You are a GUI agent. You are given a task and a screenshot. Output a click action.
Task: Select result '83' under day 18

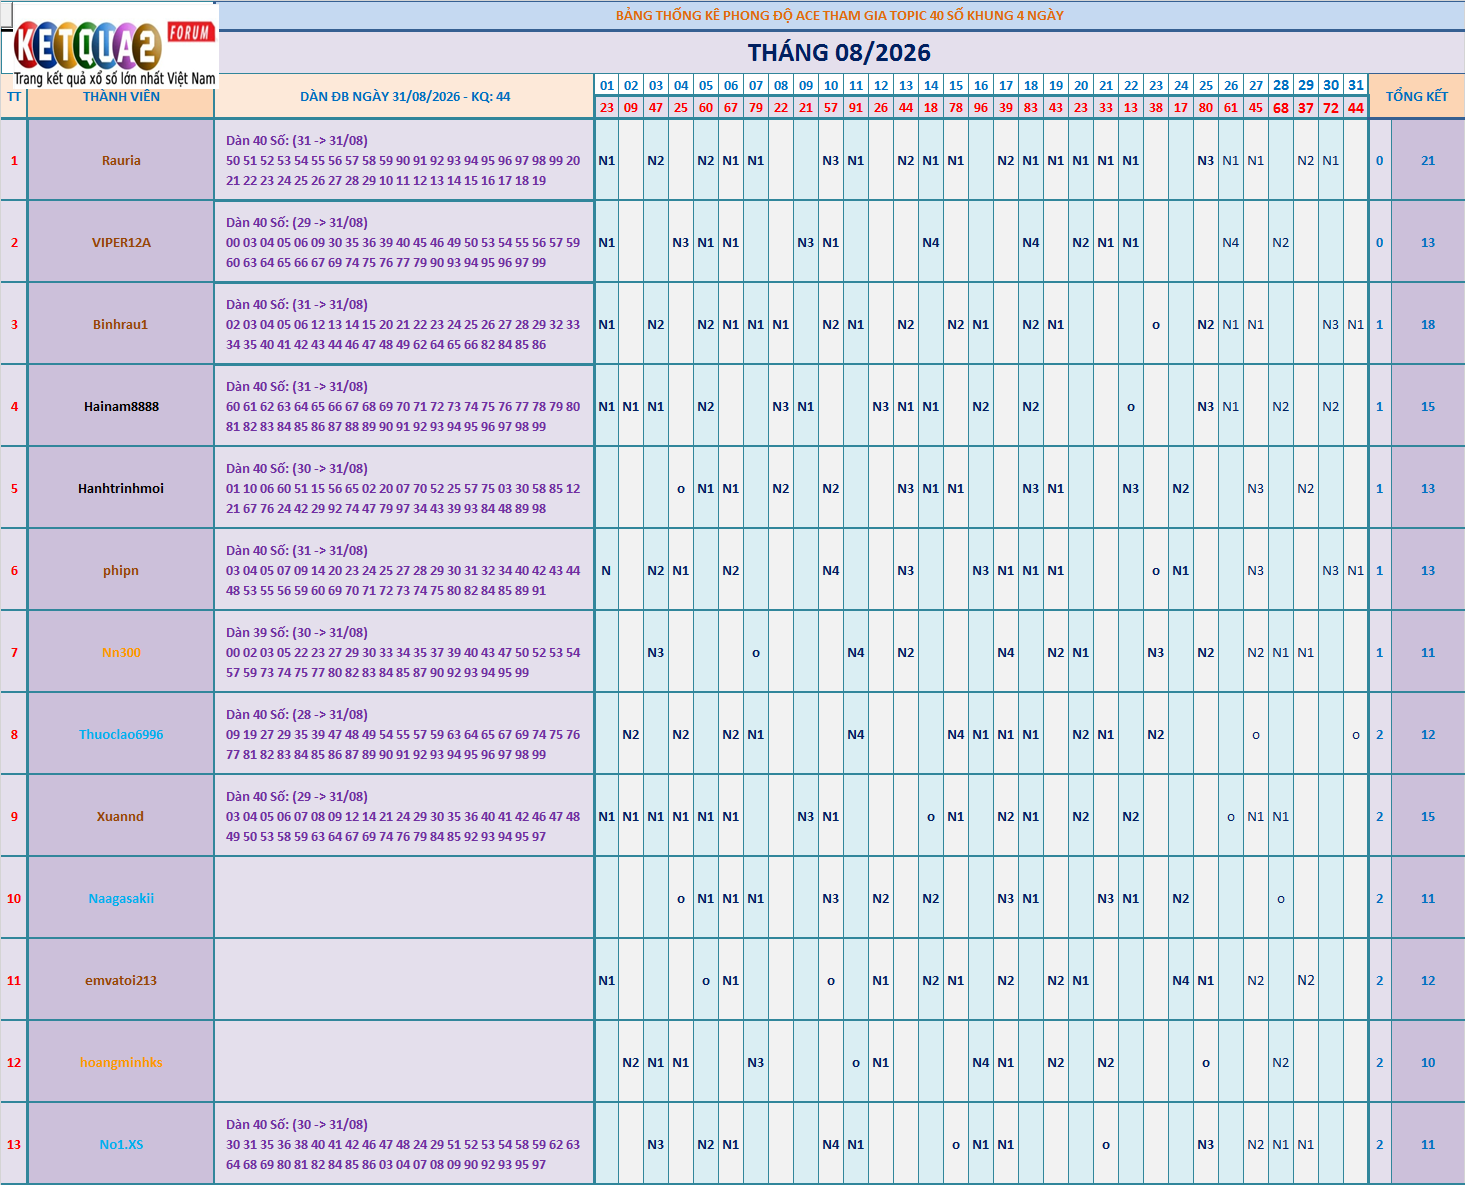[1031, 108]
